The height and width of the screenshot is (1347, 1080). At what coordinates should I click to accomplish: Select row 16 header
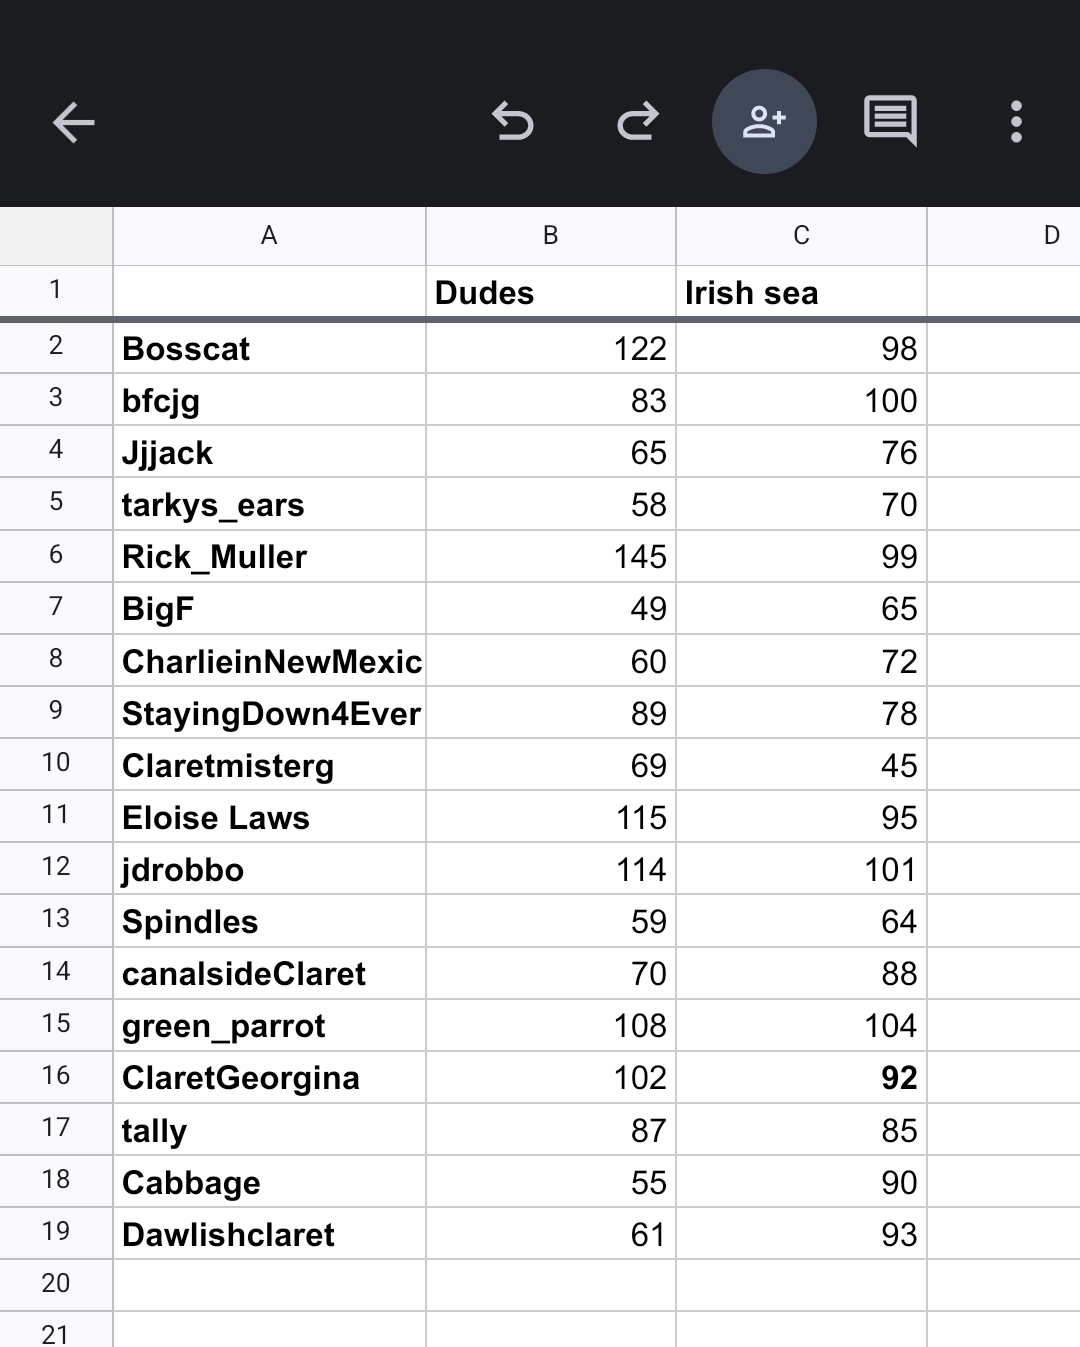(x=56, y=1076)
